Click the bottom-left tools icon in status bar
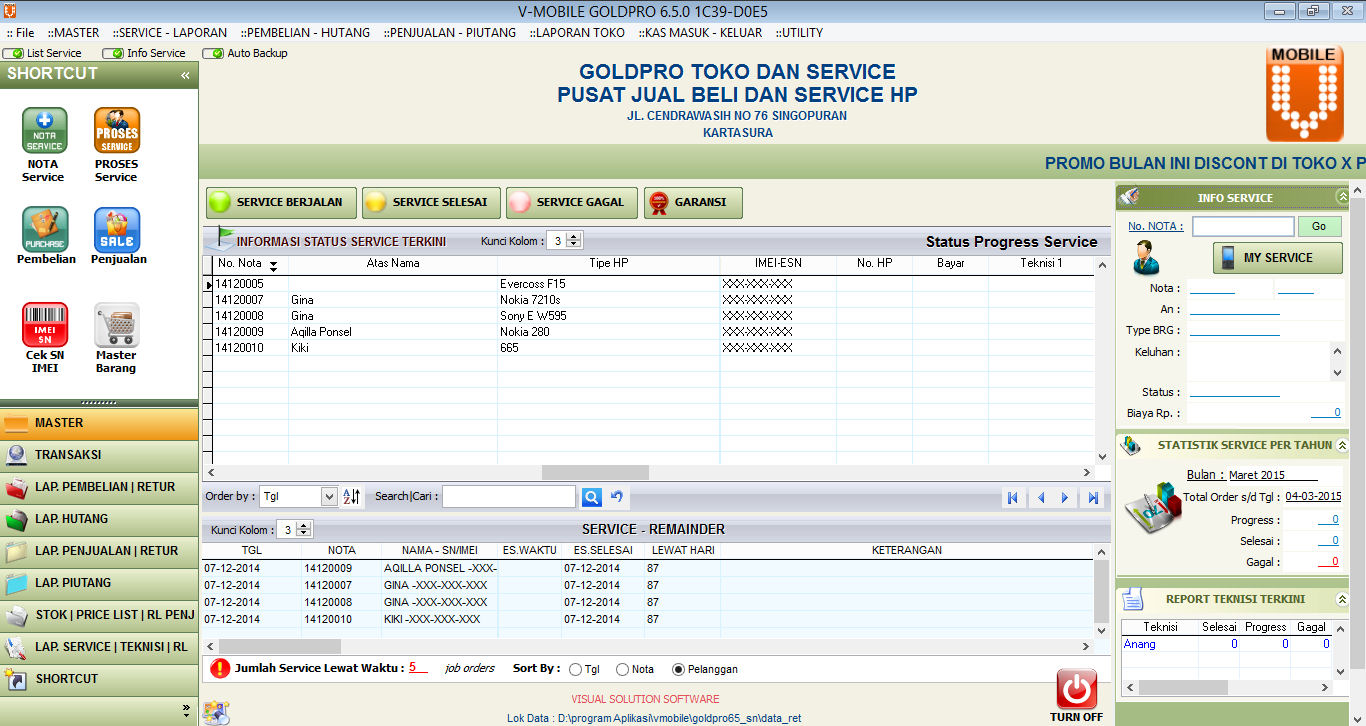The width and height of the screenshot is (1366, 726). [x=216, y=712]
